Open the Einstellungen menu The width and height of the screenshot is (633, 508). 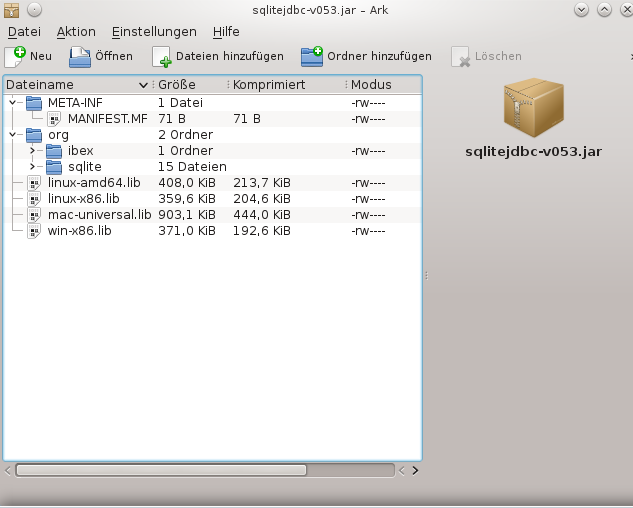pyautogui.click(x=154, y=31)
